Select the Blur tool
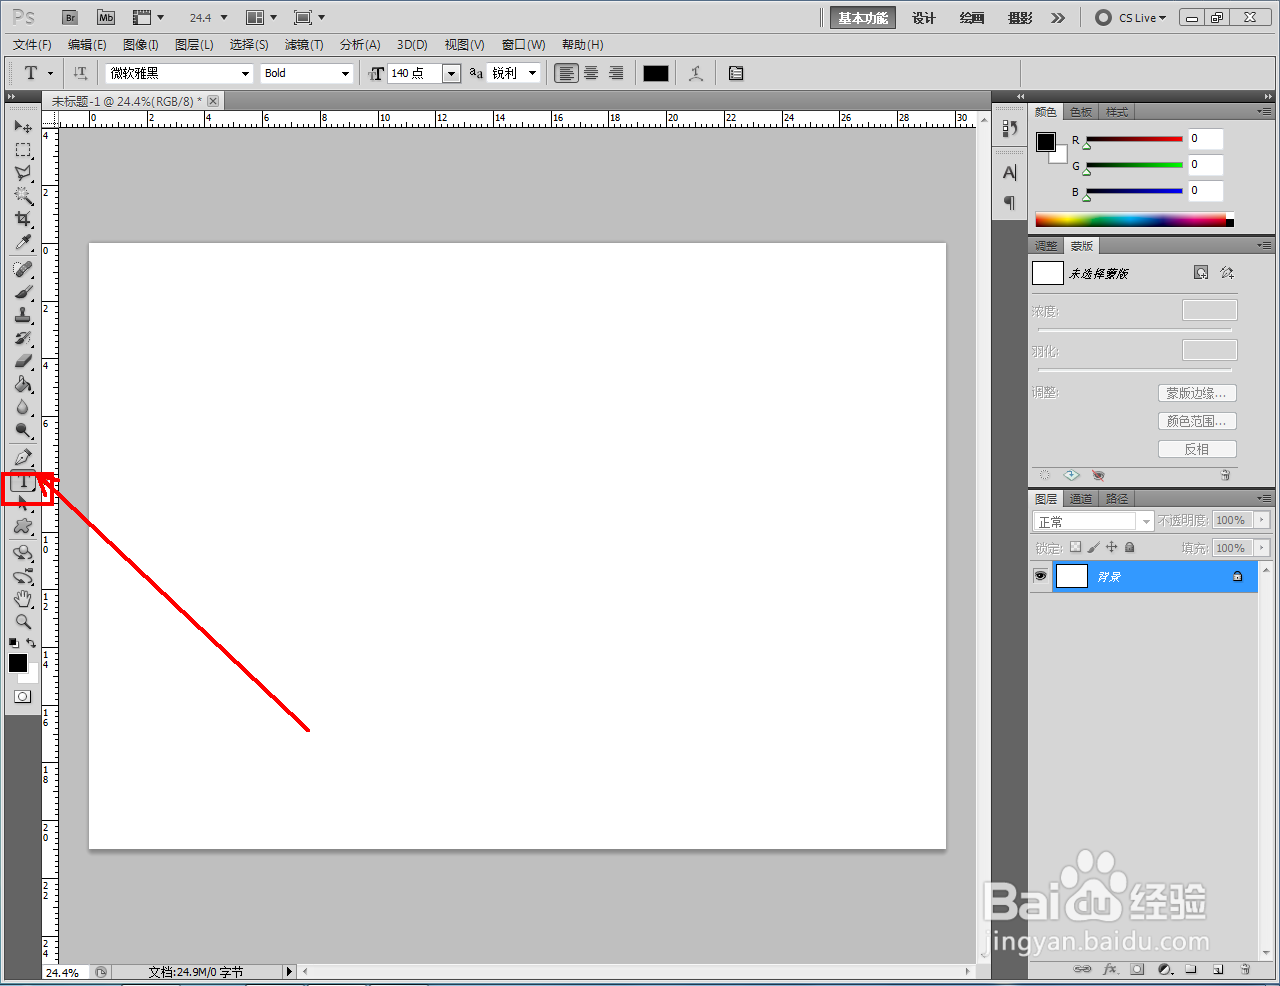The height and width of the screenshot is (986, 1280). coord(23,407)
